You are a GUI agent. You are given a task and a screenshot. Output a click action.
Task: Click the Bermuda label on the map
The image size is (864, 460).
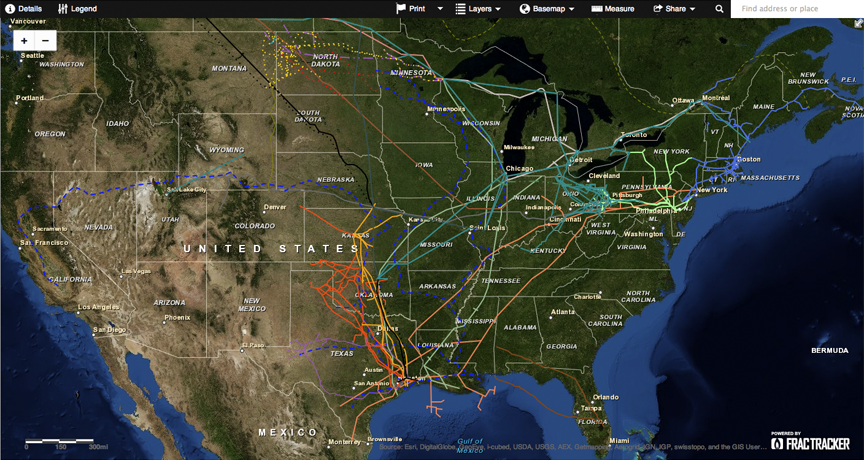(x=830, y=351)
